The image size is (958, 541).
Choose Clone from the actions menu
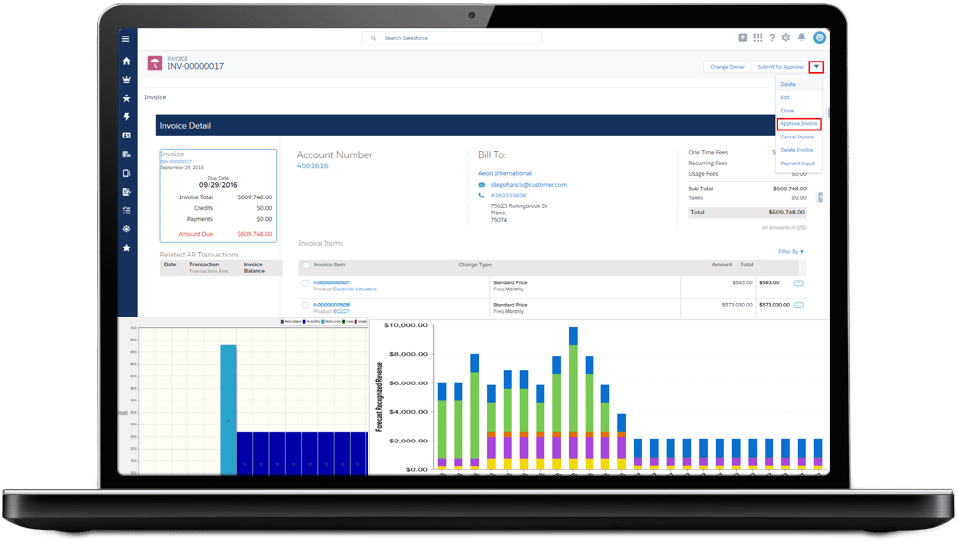pyautogui.click(x=787, y=111)
